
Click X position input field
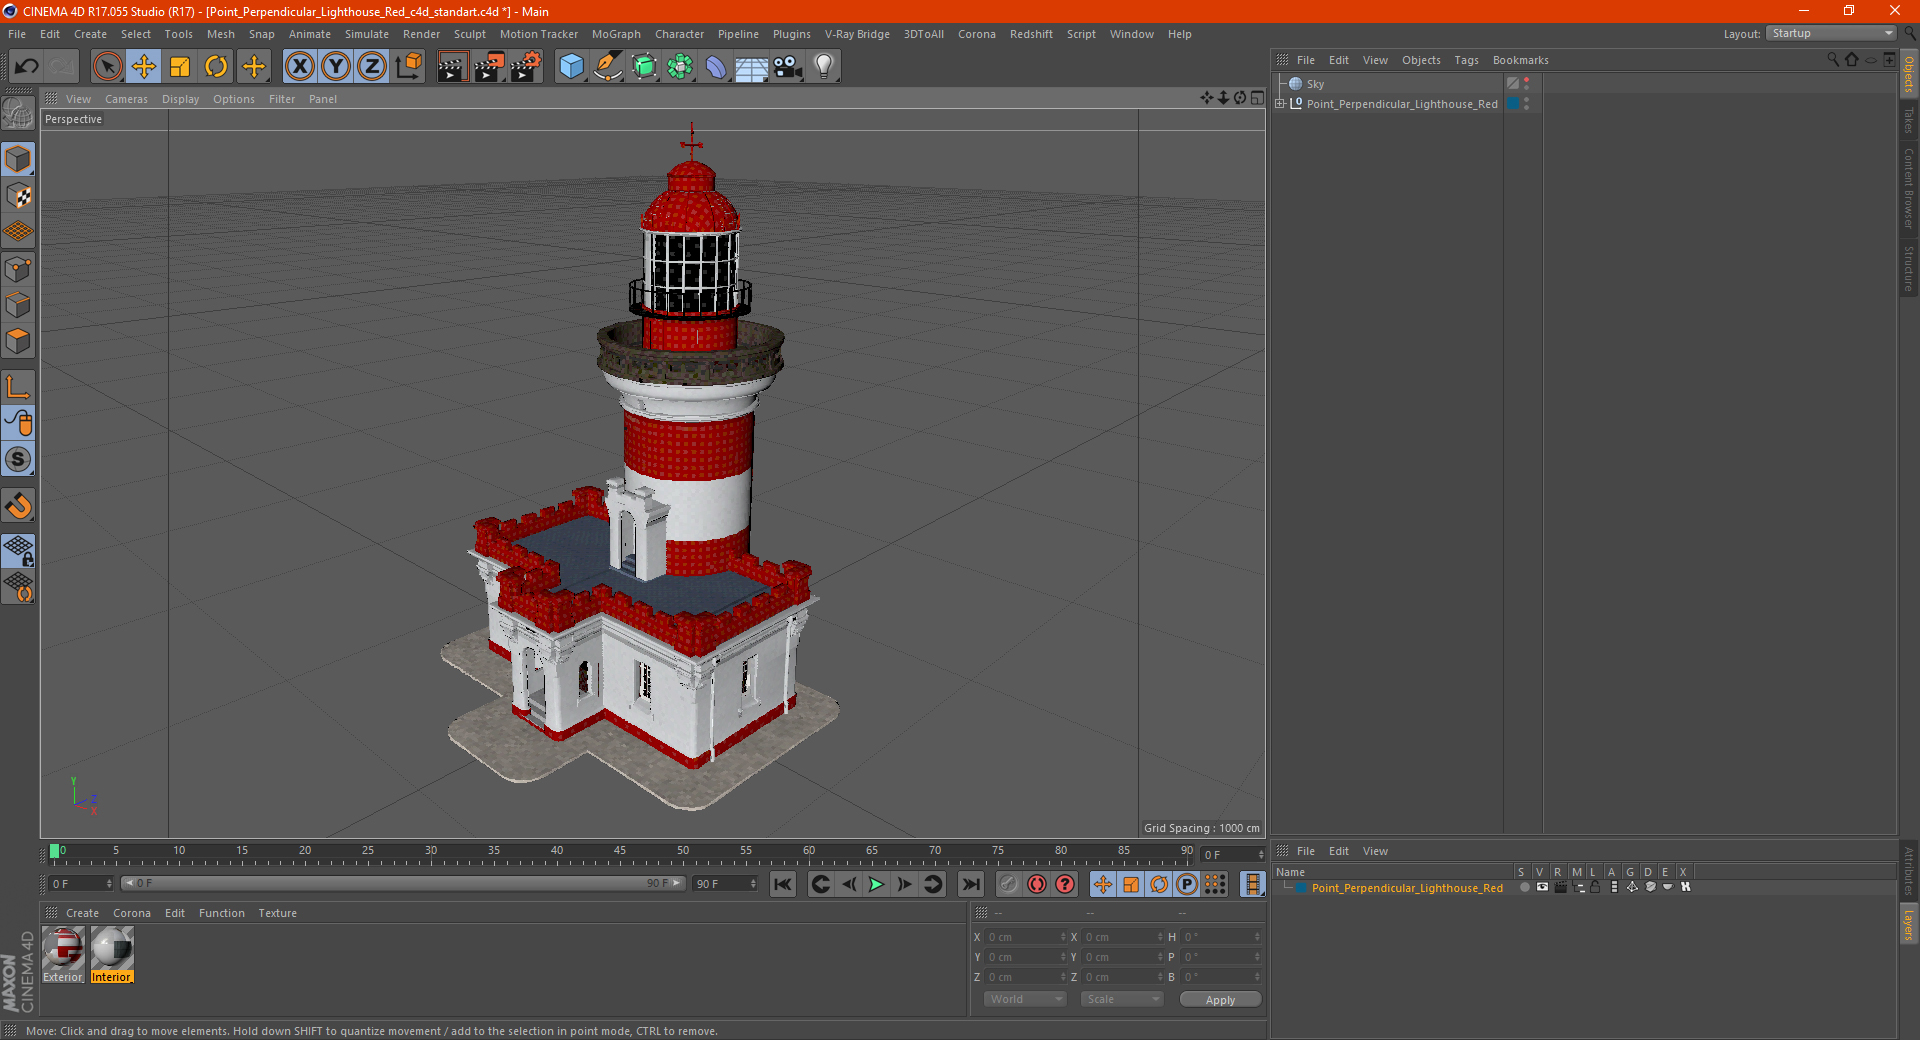click(x=1025, y=937)
